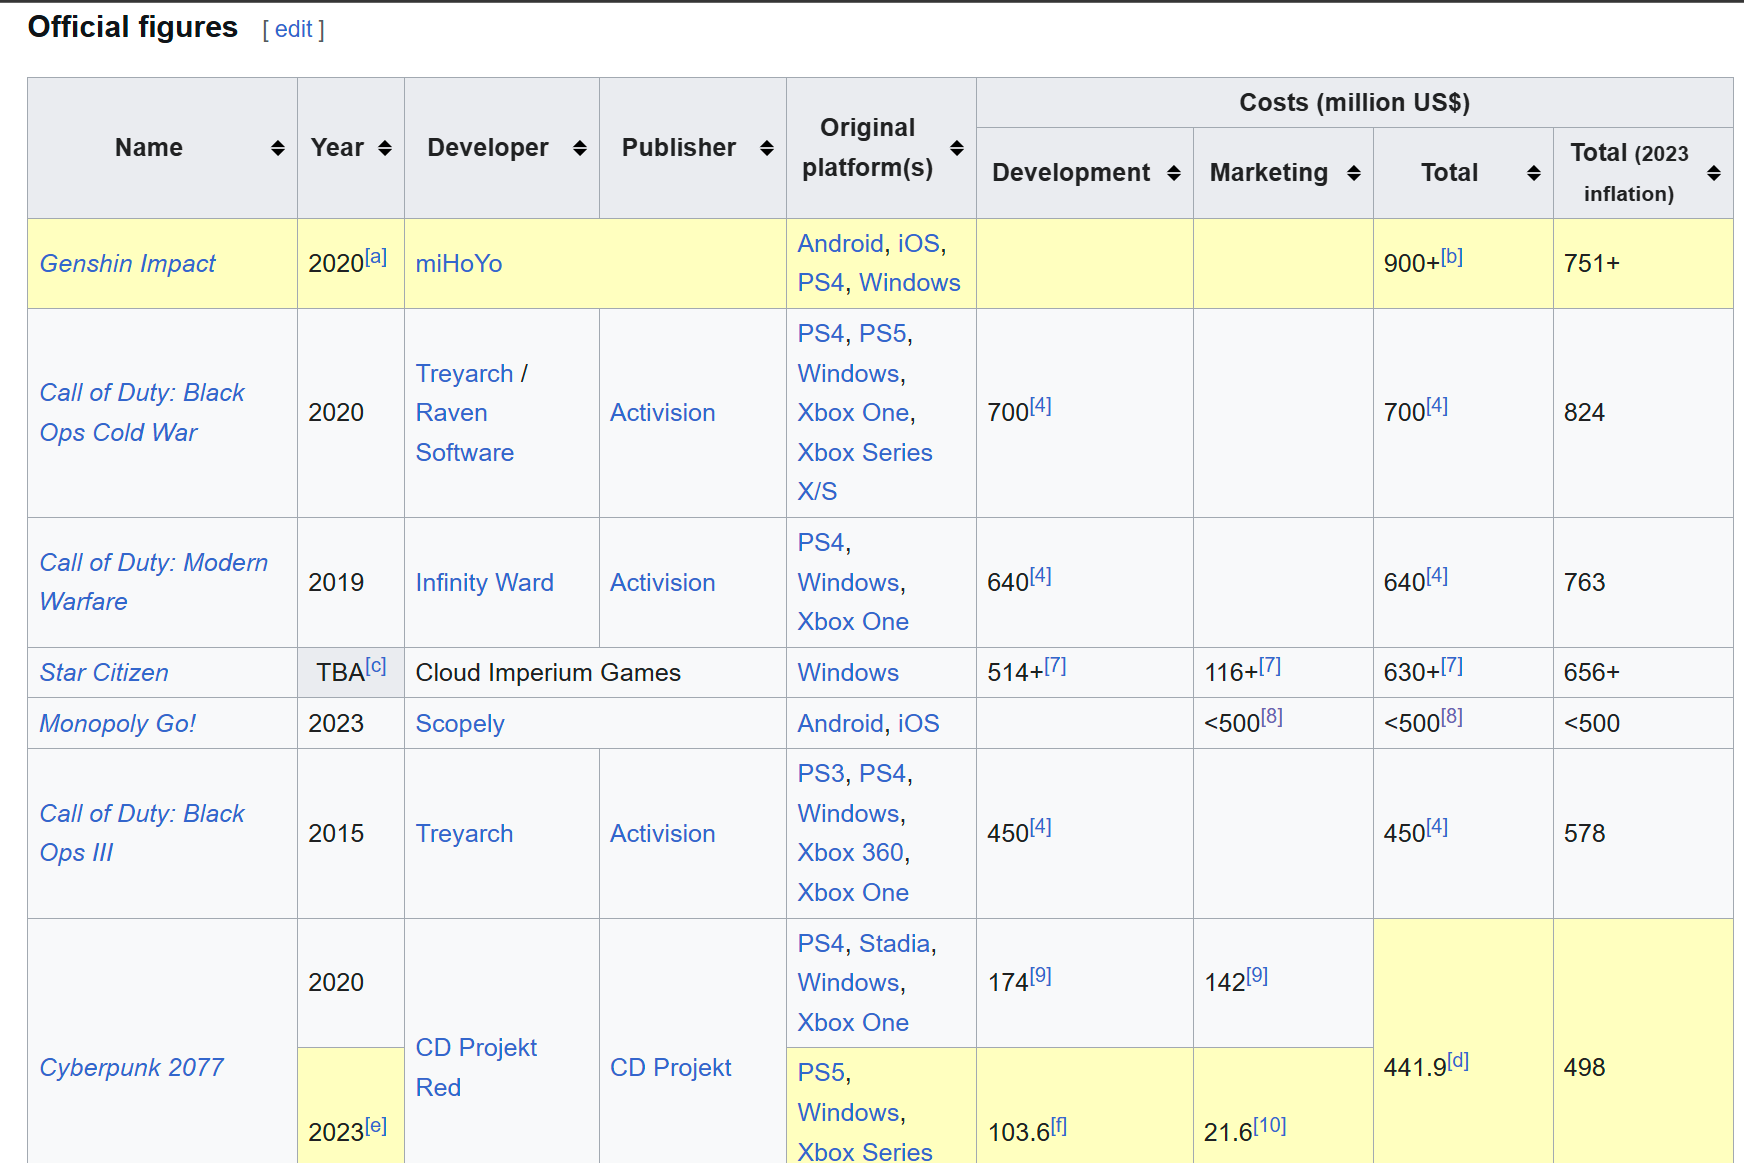Image resolution: width=1744 pixels, height=1163 pixels.
Task: Click footnote [b] next to 900+
Action: tap(1451, 257)
